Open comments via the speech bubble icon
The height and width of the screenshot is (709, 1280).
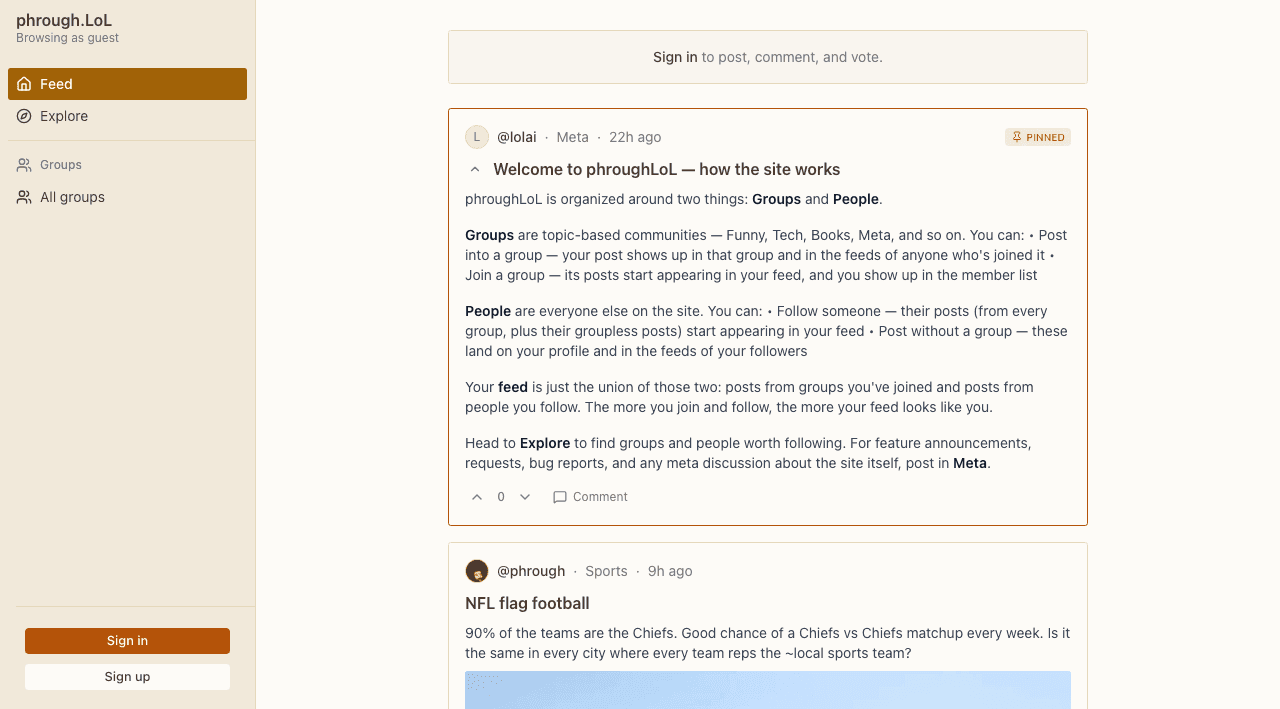click(x=560, y=497)
